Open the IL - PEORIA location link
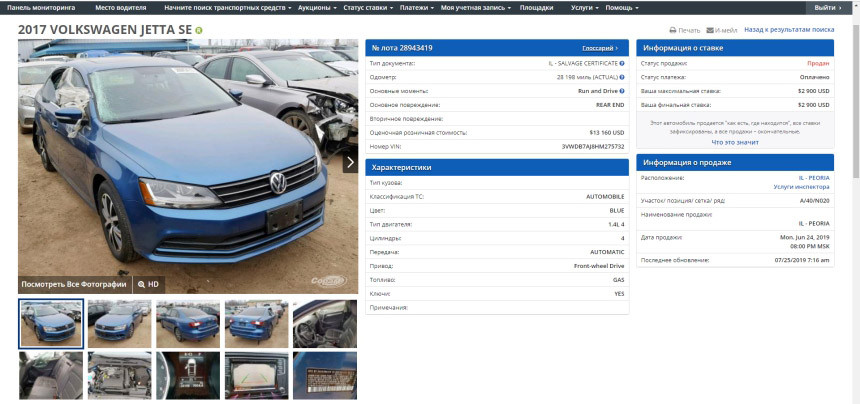Viewport: 860px width, 404px height. click(x=814, y=178)
